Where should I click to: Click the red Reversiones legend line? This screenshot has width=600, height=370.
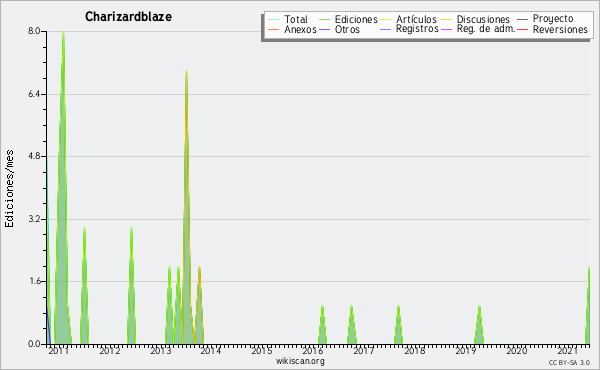[x=522, y=29]
